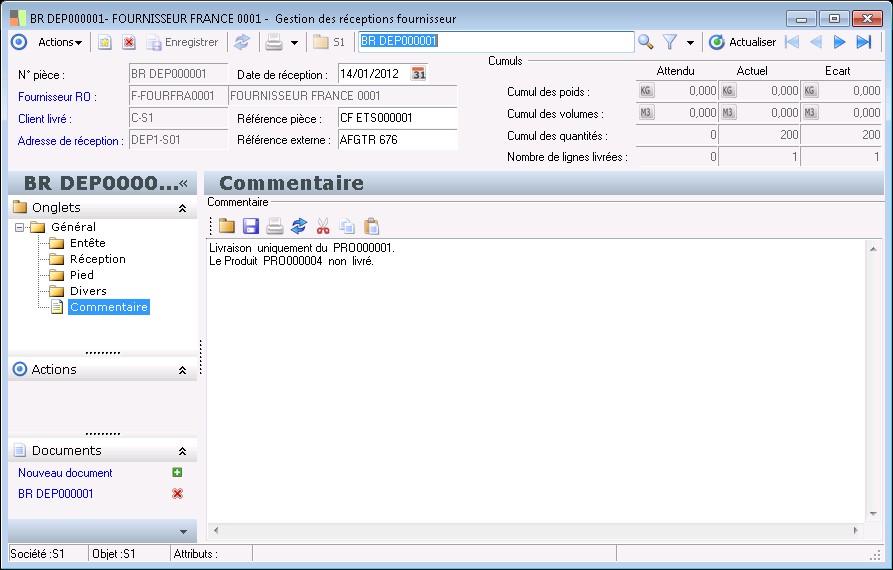The height and width of the screenshot is (570, 893).
Task: Close BR DEP000001 document with red X
Action: click(177, 494)
